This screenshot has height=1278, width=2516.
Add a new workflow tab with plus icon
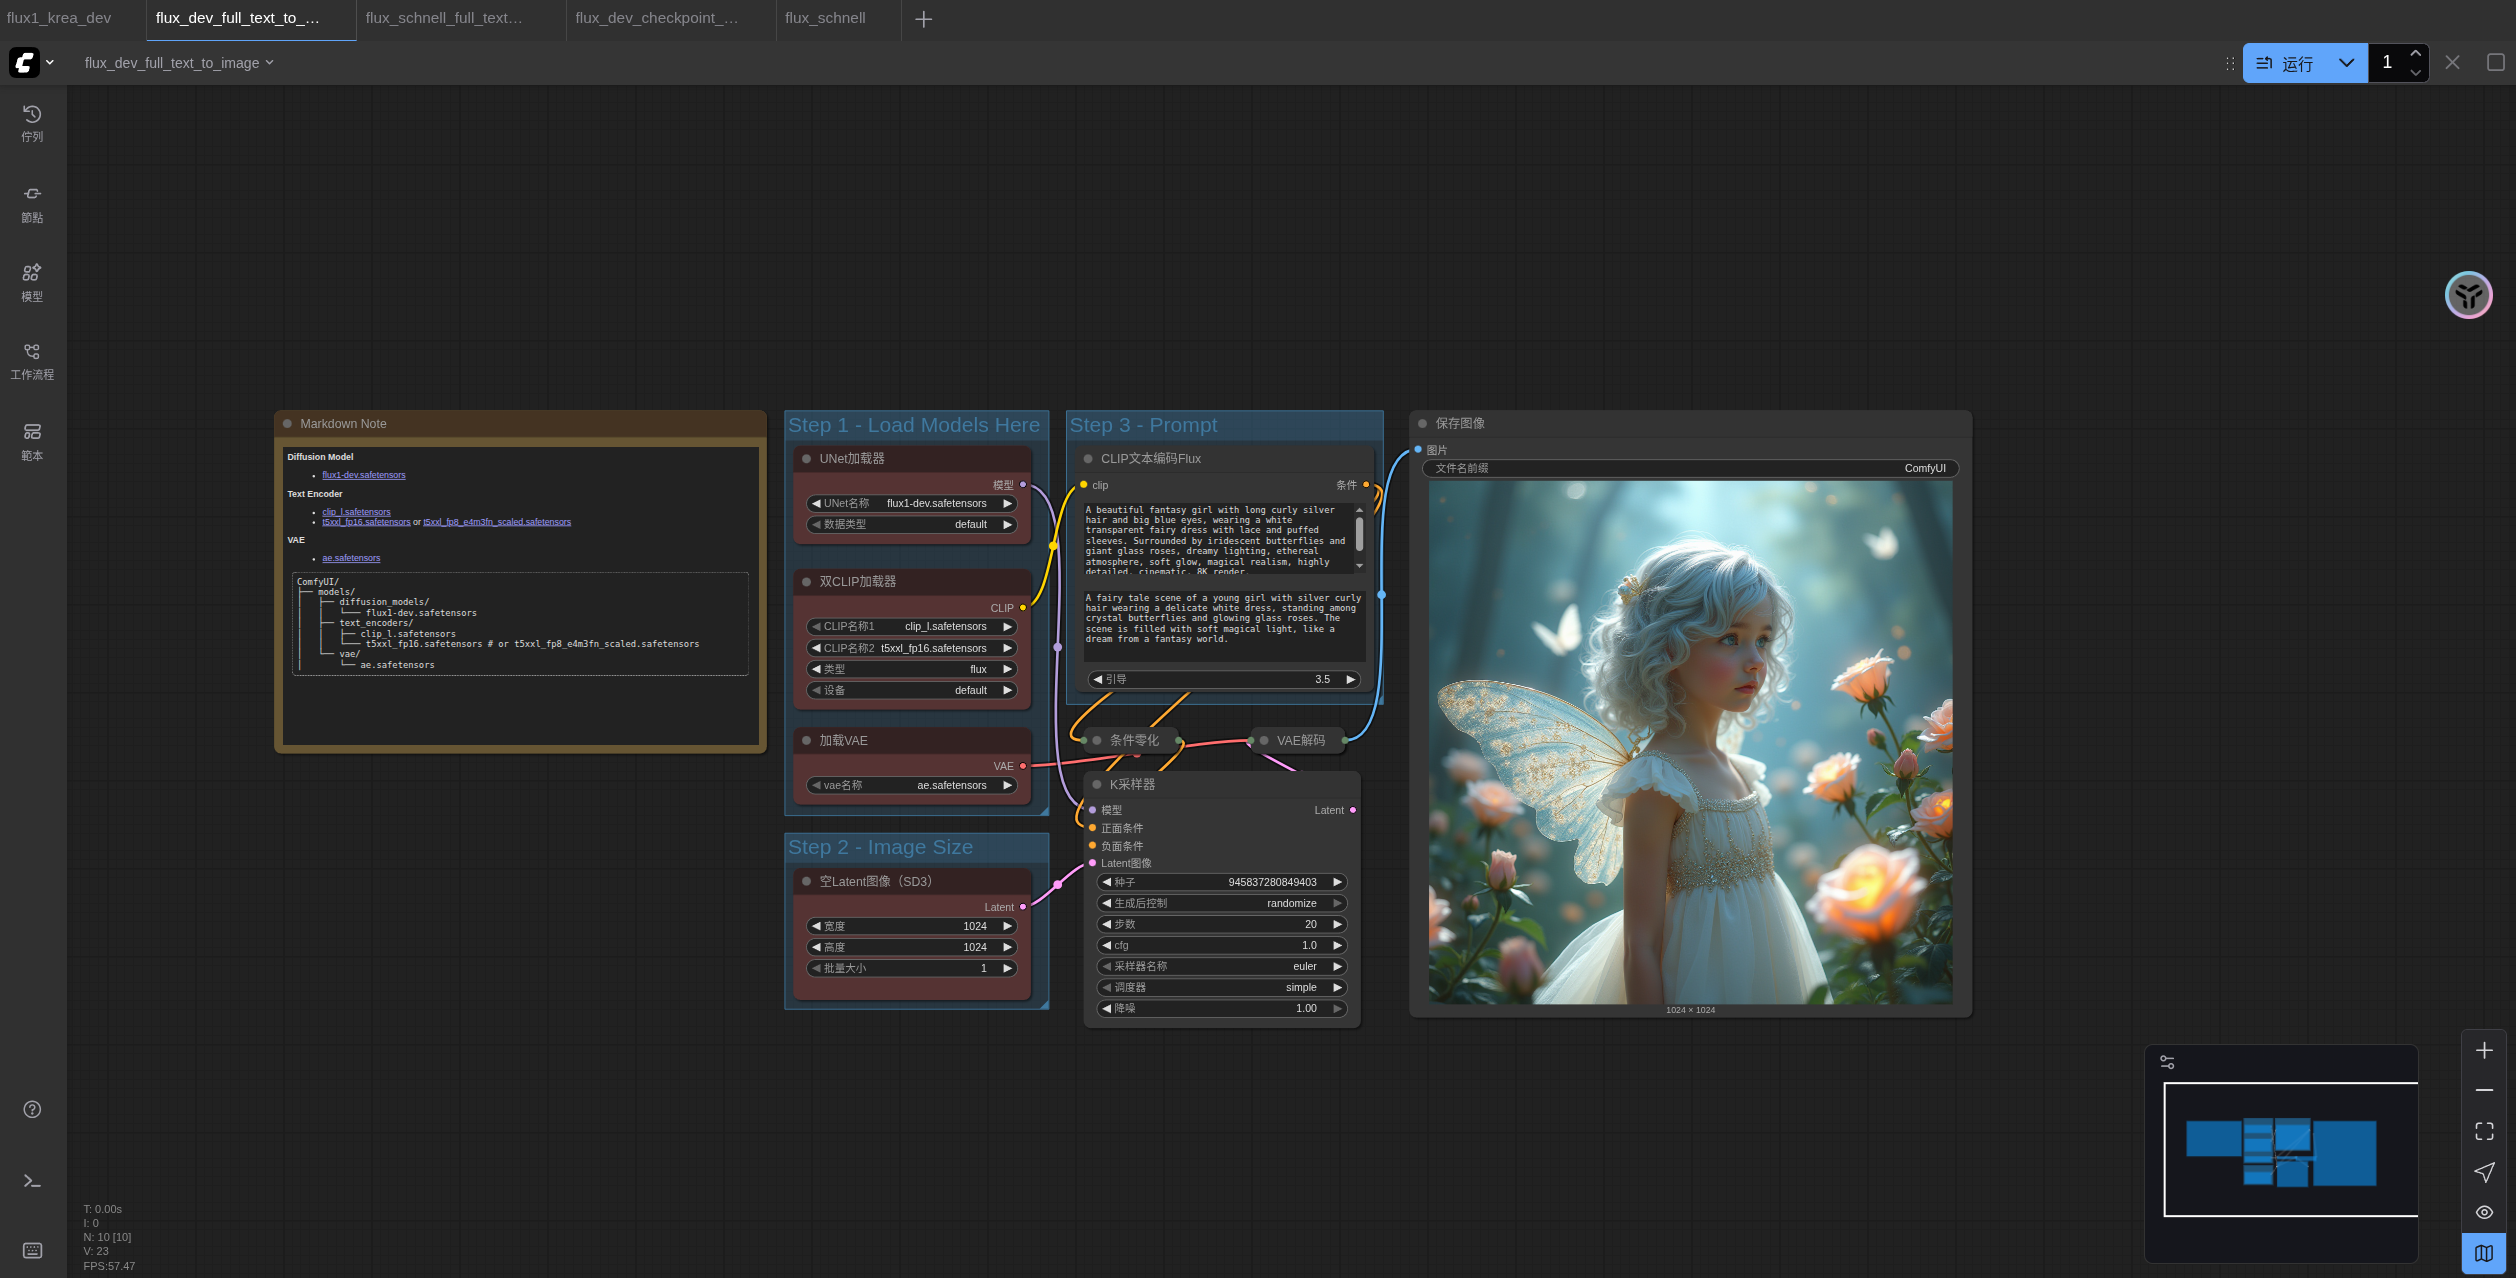[923, 19]
